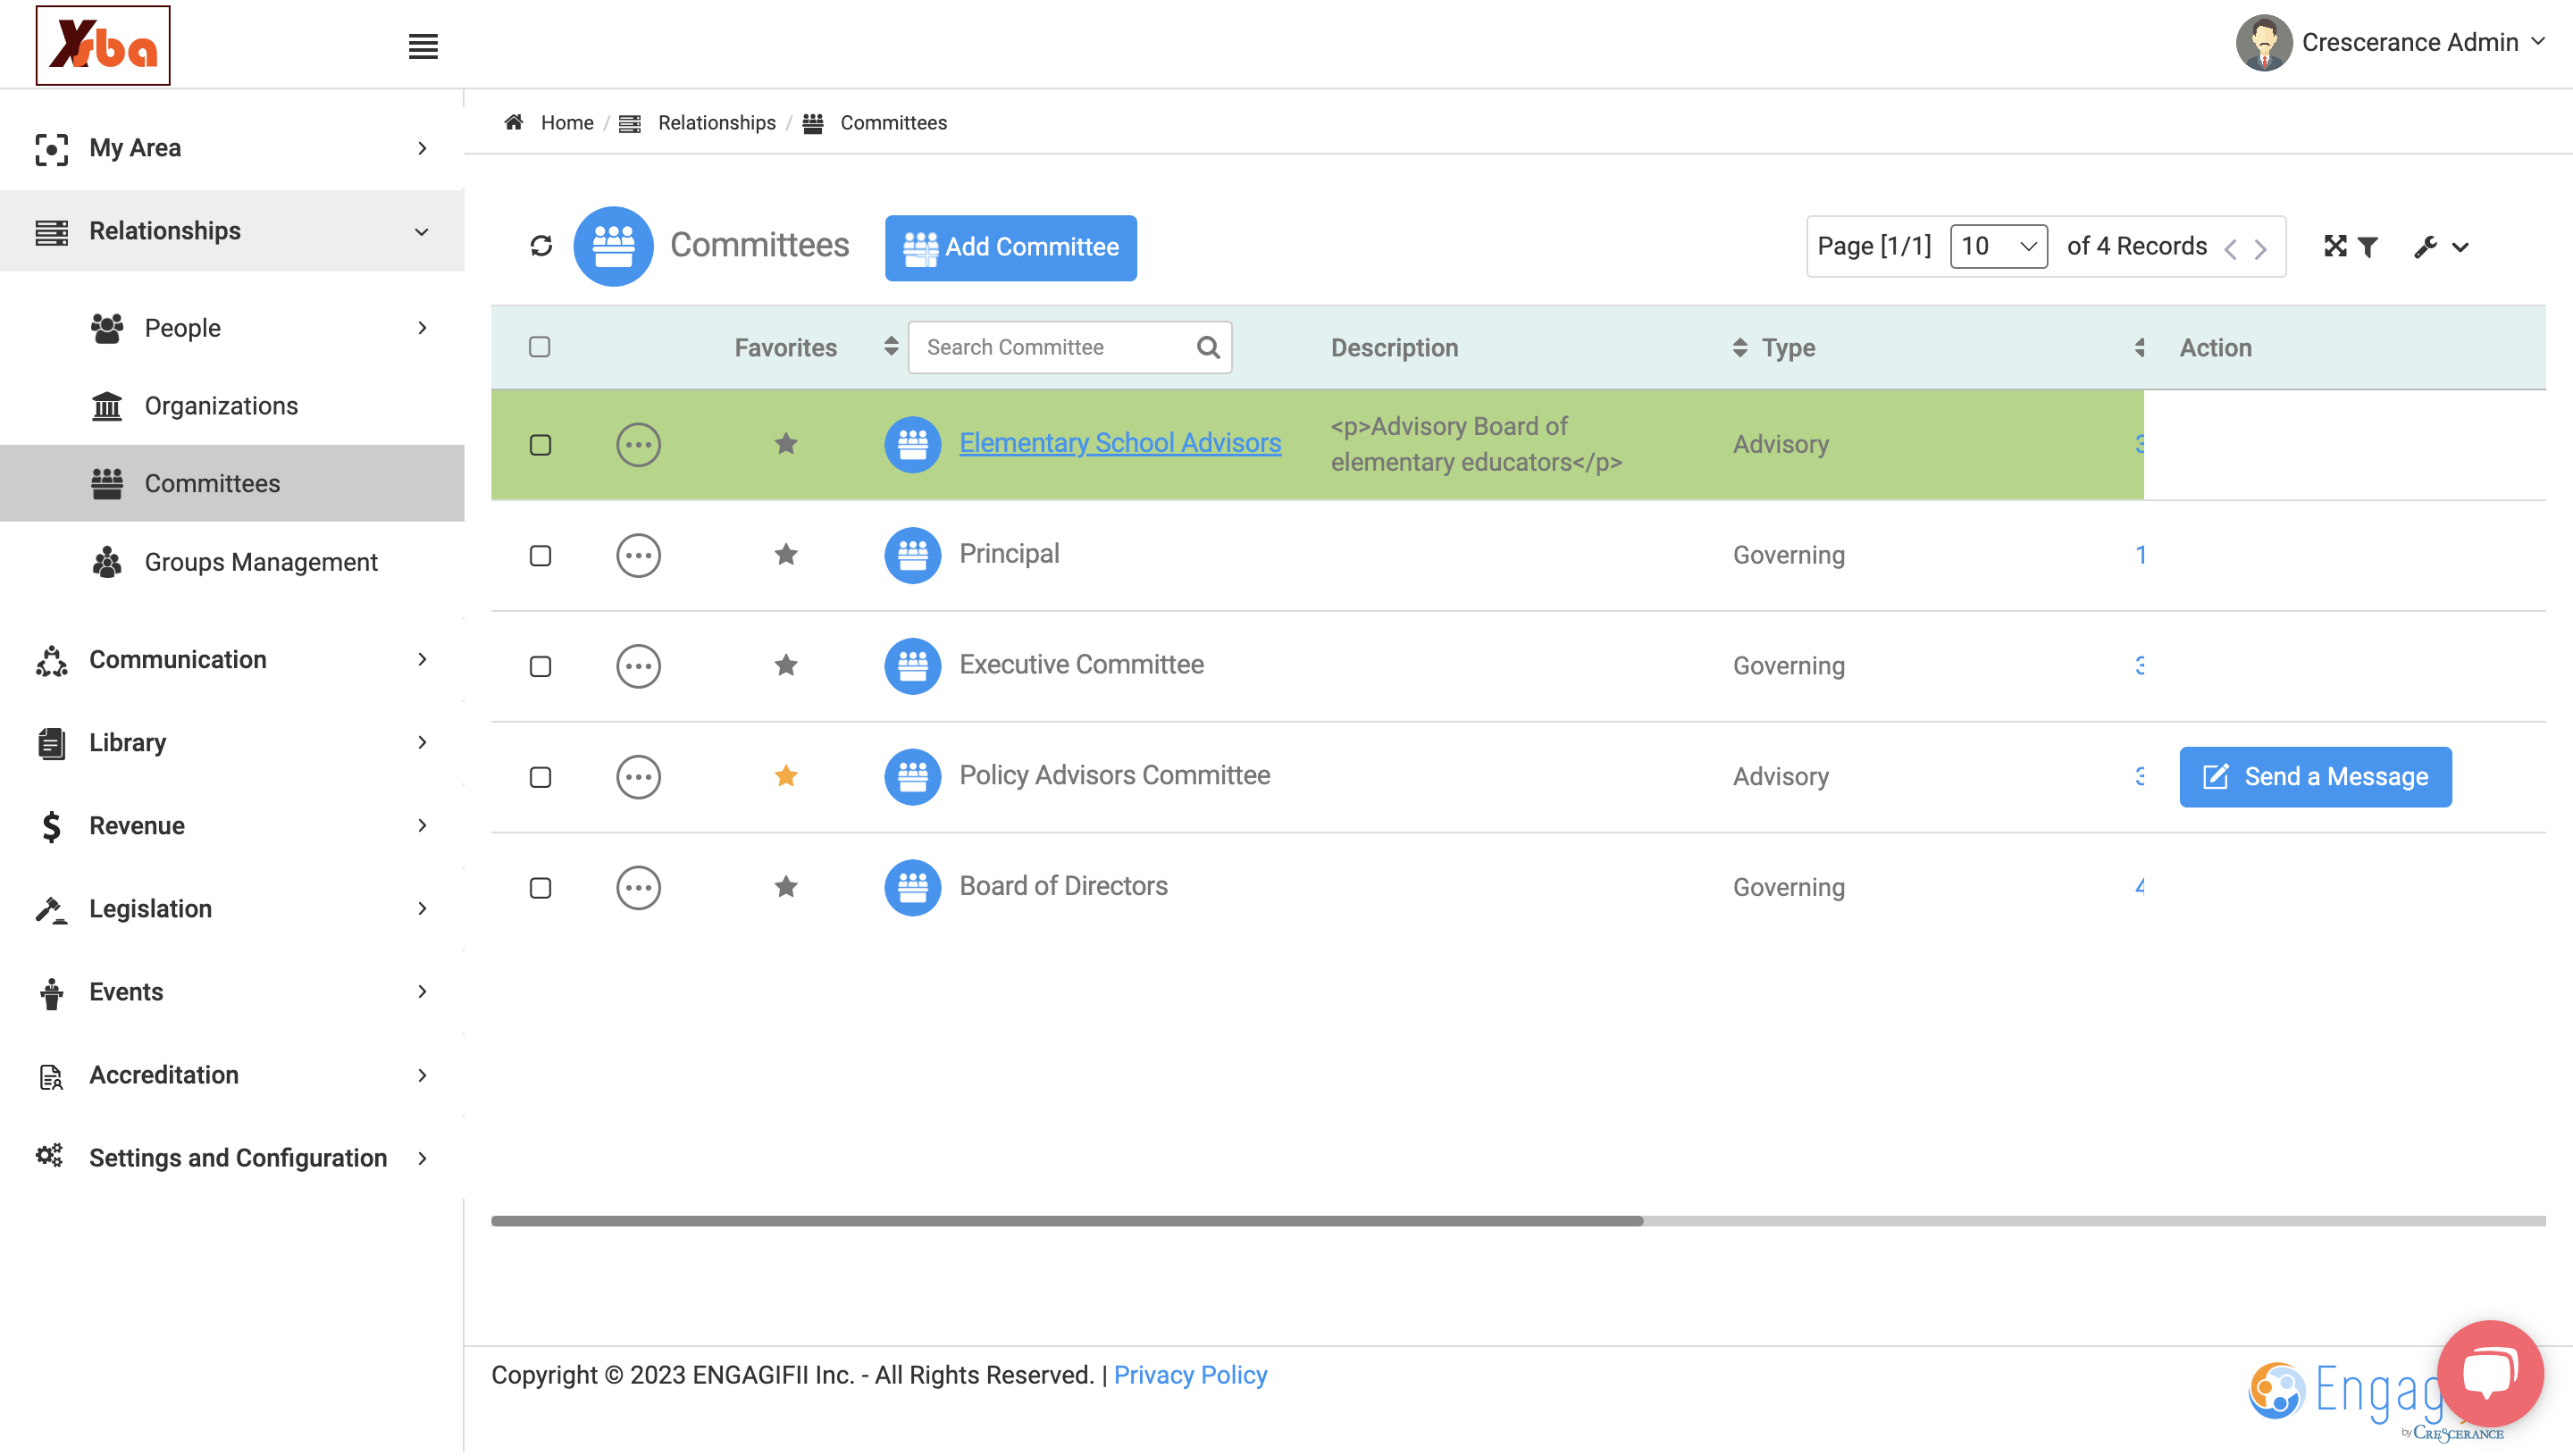Open the chat support bubble

pos(2490,1373)
